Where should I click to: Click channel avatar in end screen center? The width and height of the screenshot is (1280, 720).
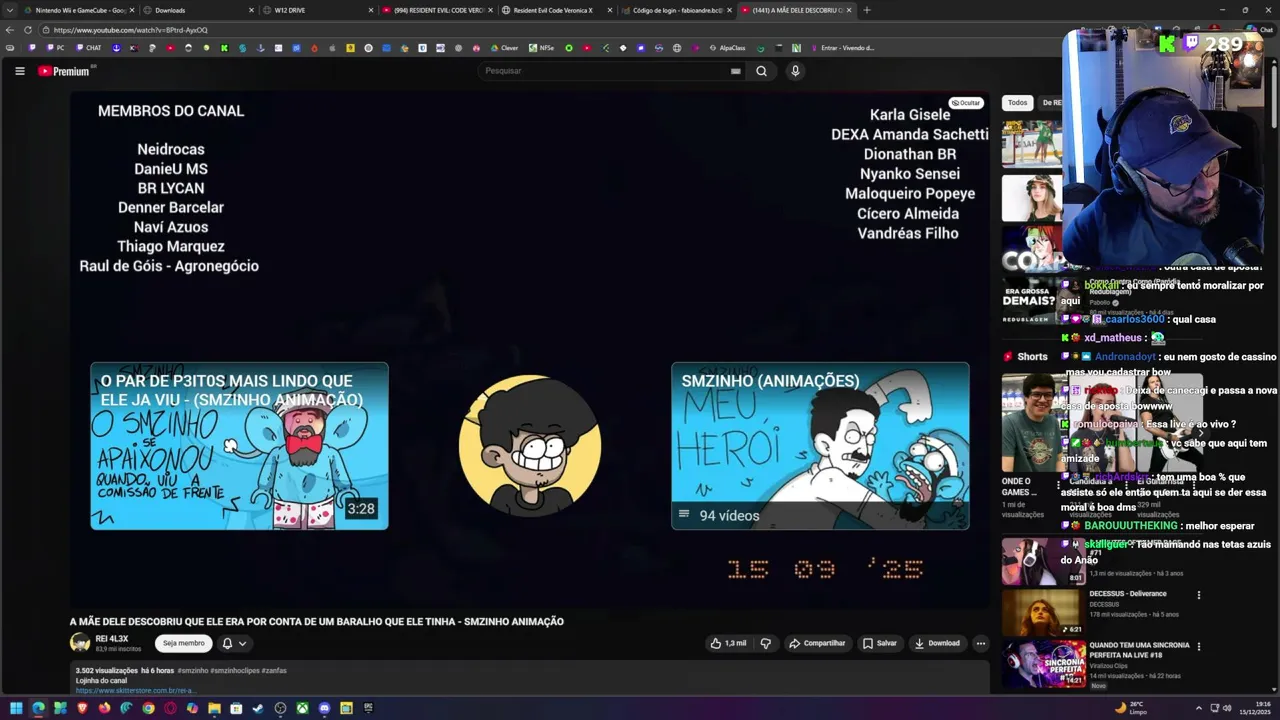point(530,446)
